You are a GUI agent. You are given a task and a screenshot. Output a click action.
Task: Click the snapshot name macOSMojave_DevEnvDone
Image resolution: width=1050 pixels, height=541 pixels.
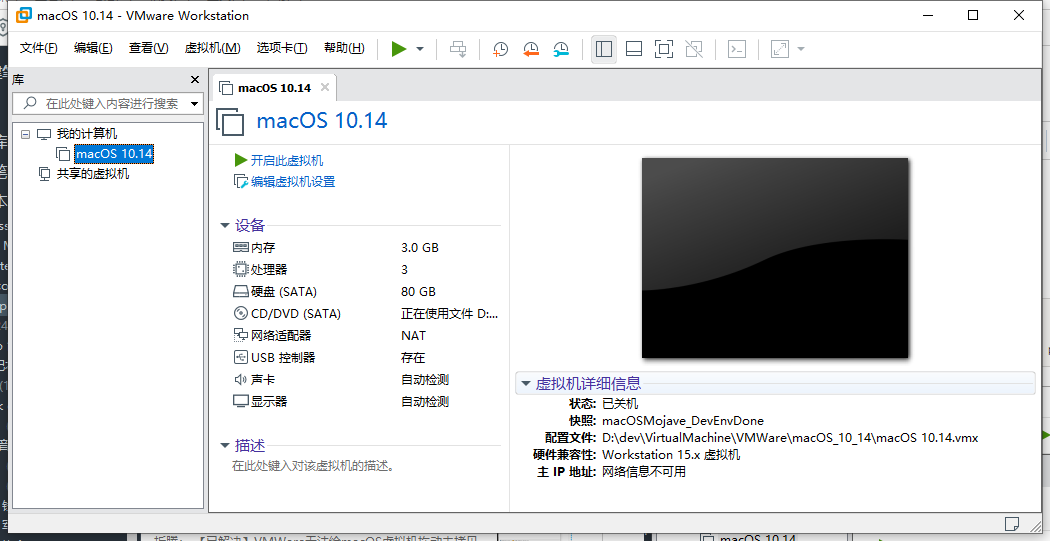[x=682, y=421]
